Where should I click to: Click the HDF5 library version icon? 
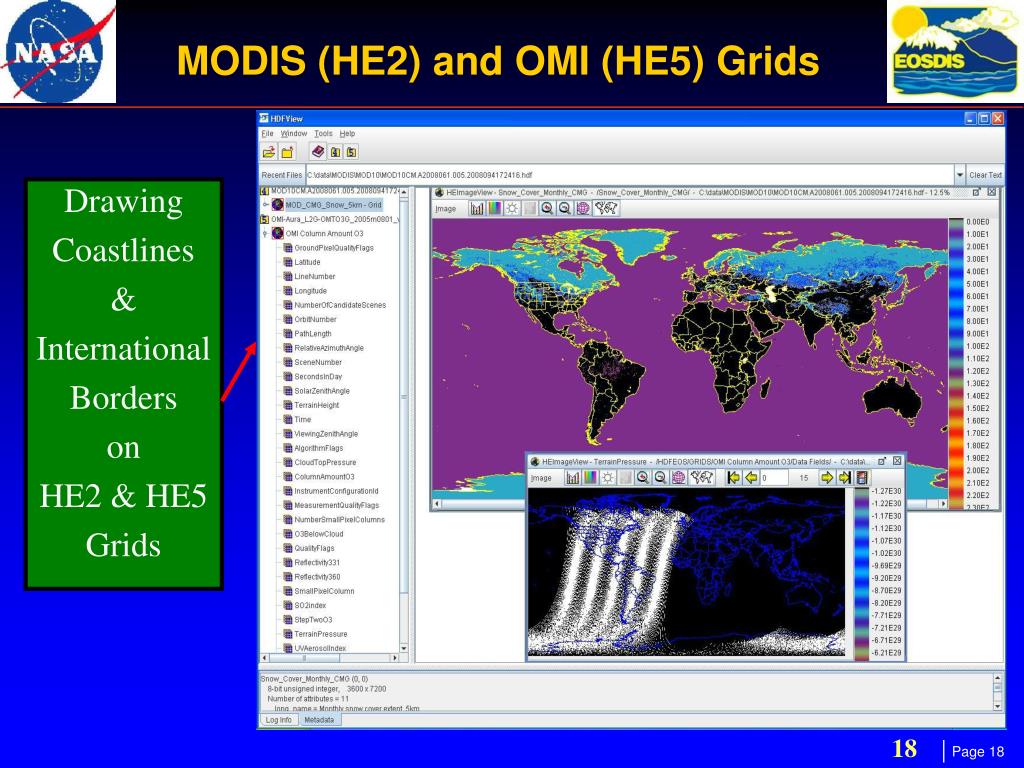pyautogui.click(x=351, y=152)
